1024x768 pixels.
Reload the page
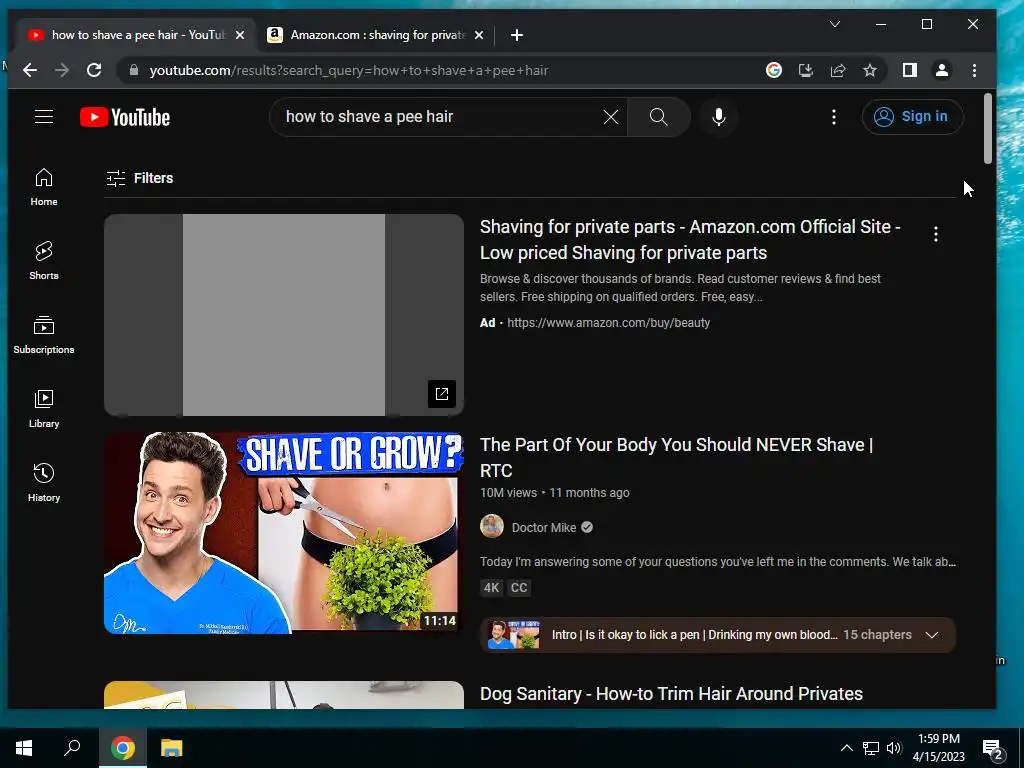(94, 71)
